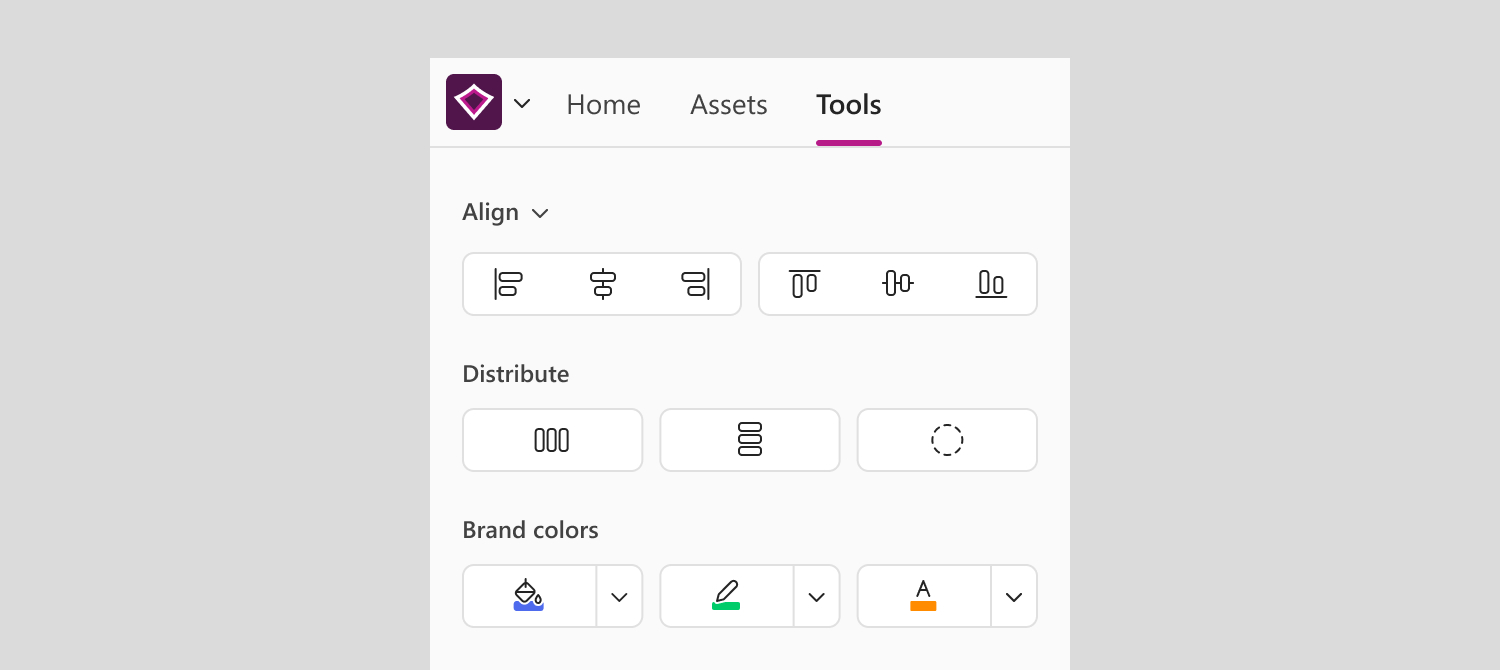Open the fill color dropdown arrow

620,597
